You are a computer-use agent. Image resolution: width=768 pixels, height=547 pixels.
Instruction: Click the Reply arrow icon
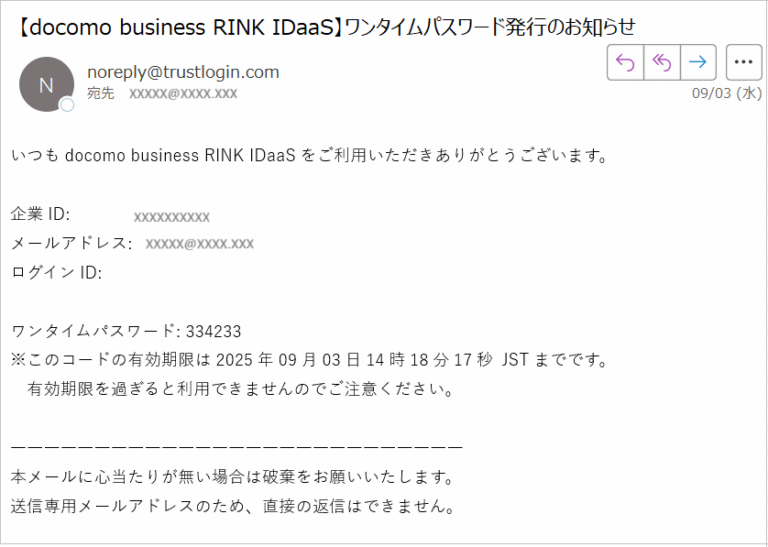click(625, 62)
